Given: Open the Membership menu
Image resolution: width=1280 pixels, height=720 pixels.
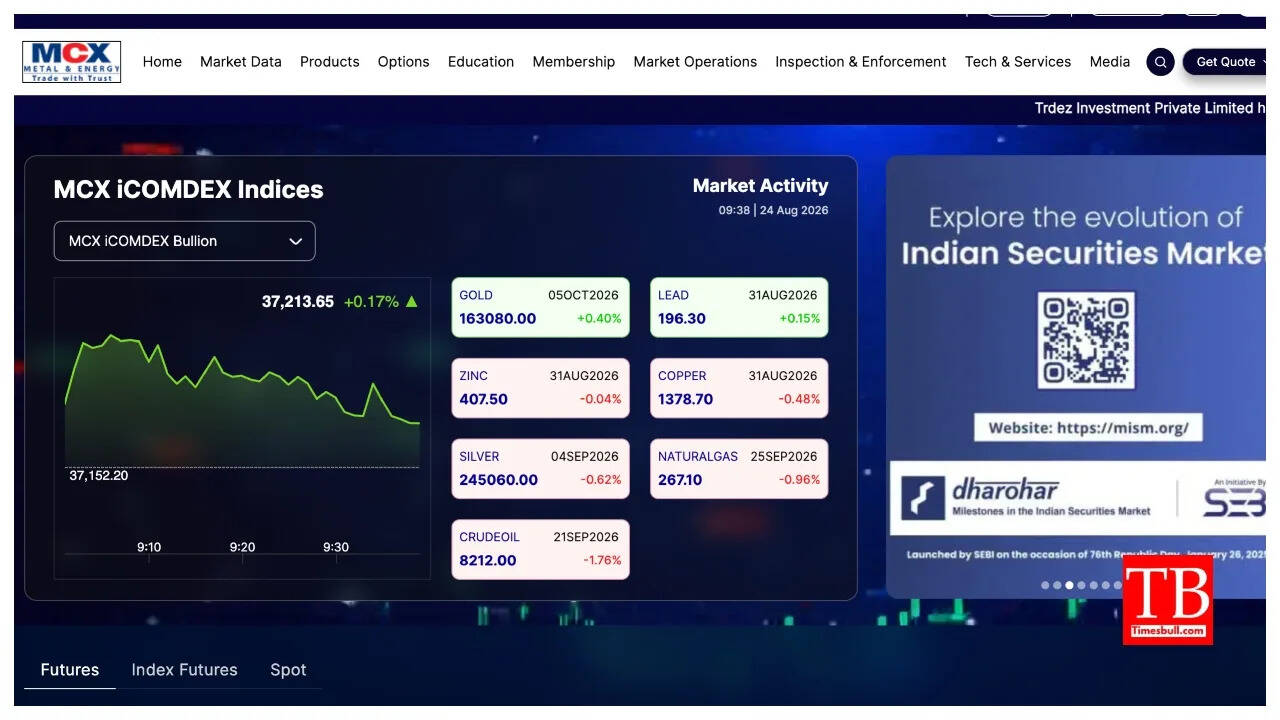Looking at the screenshot, I should click(x=574, y=62).
